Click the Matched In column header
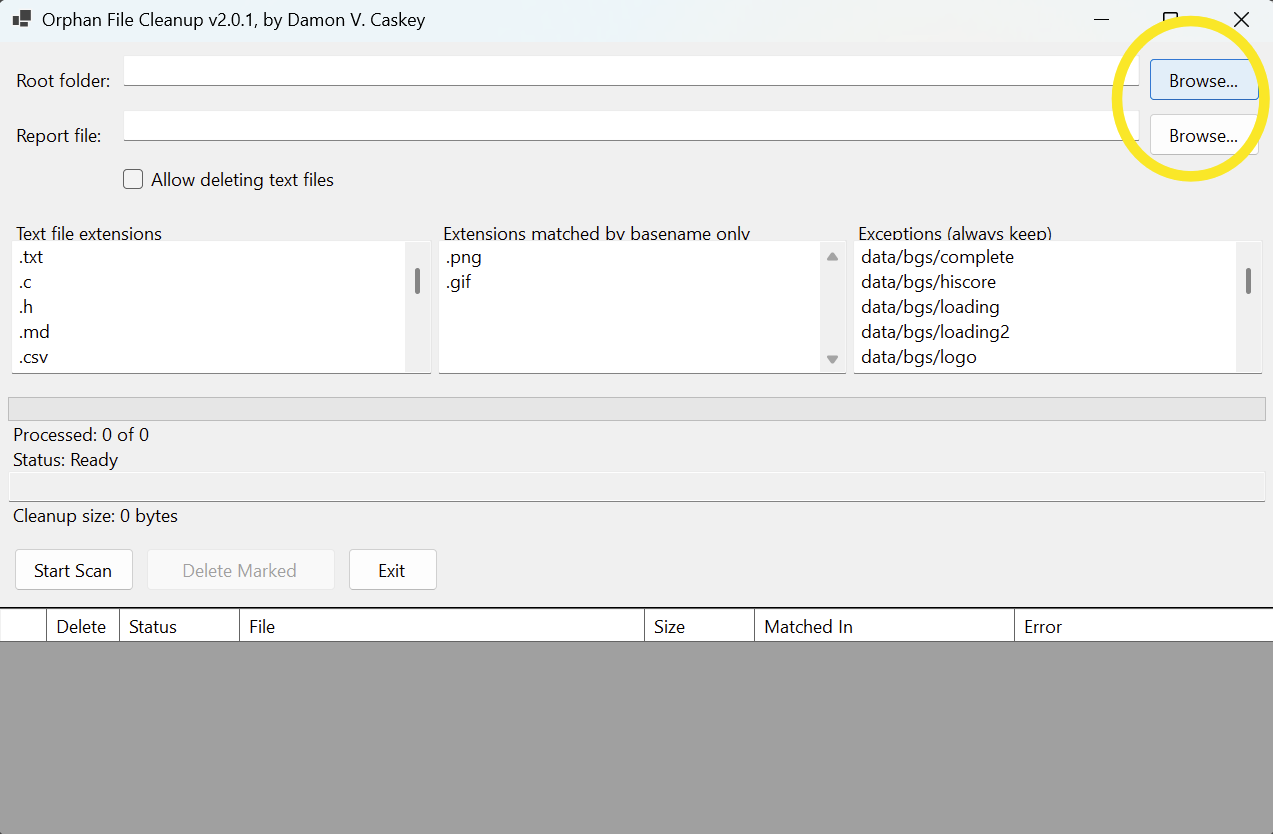Viewport: 1273px width, 834px height. (808, 627)
